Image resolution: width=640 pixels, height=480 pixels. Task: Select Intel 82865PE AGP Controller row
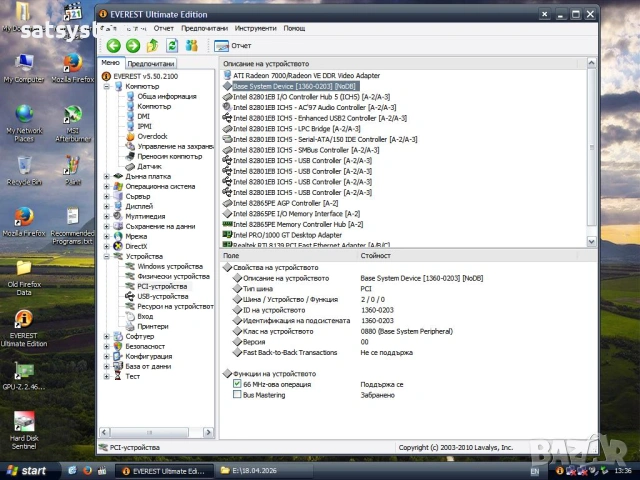(285, 203)
